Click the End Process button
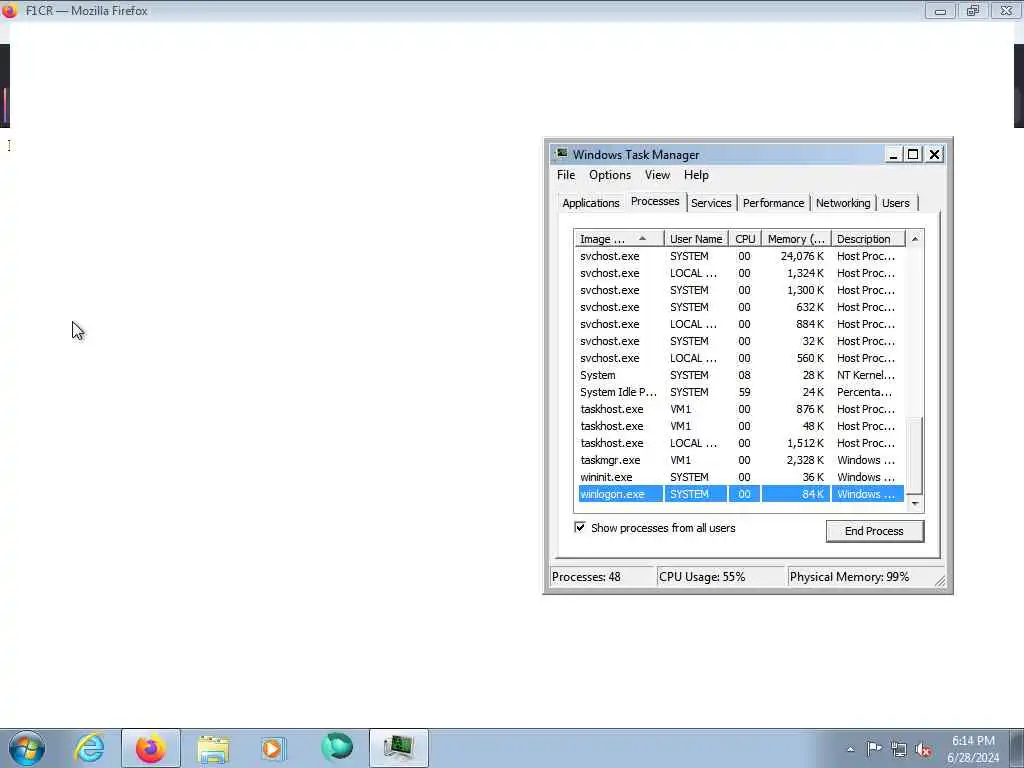The width and height of the screenshot is (1024, 768). (x=874, y=531)
